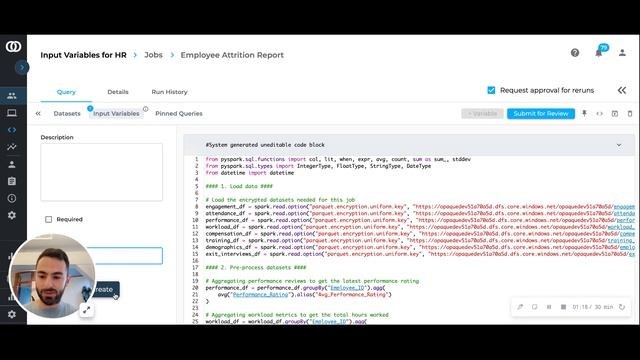The width and height of the screenshot is (640, 360).
Task: Stop the recording
Action: (563, 307)
